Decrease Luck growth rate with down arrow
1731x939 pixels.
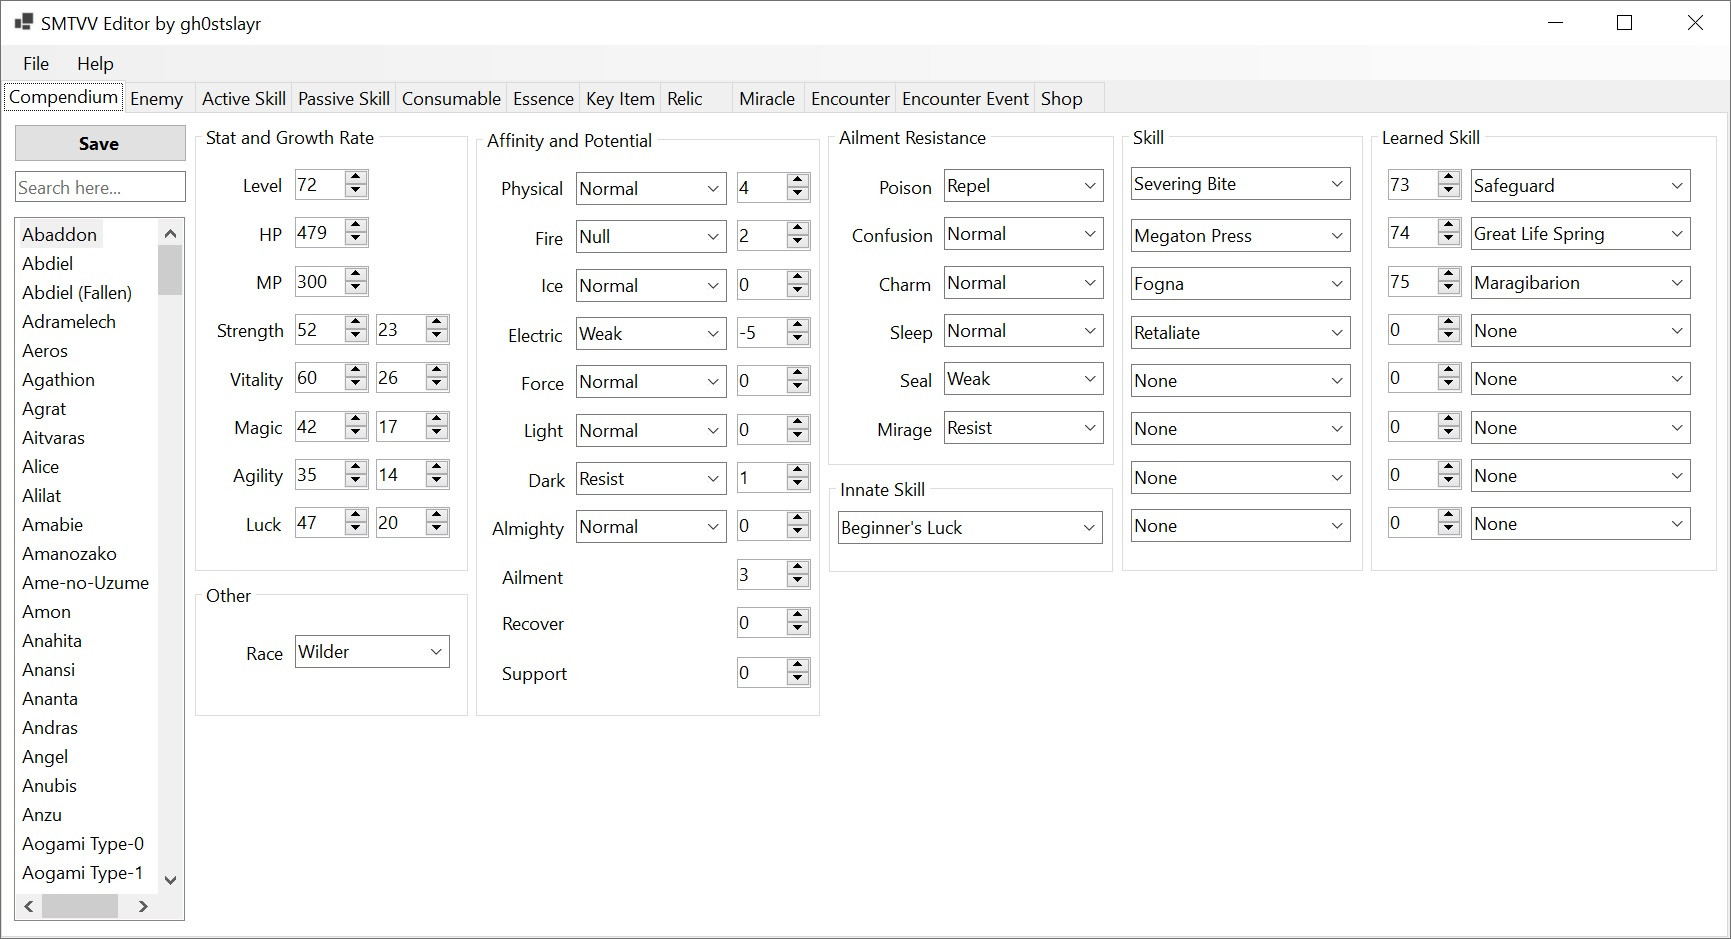coord(437,530)
